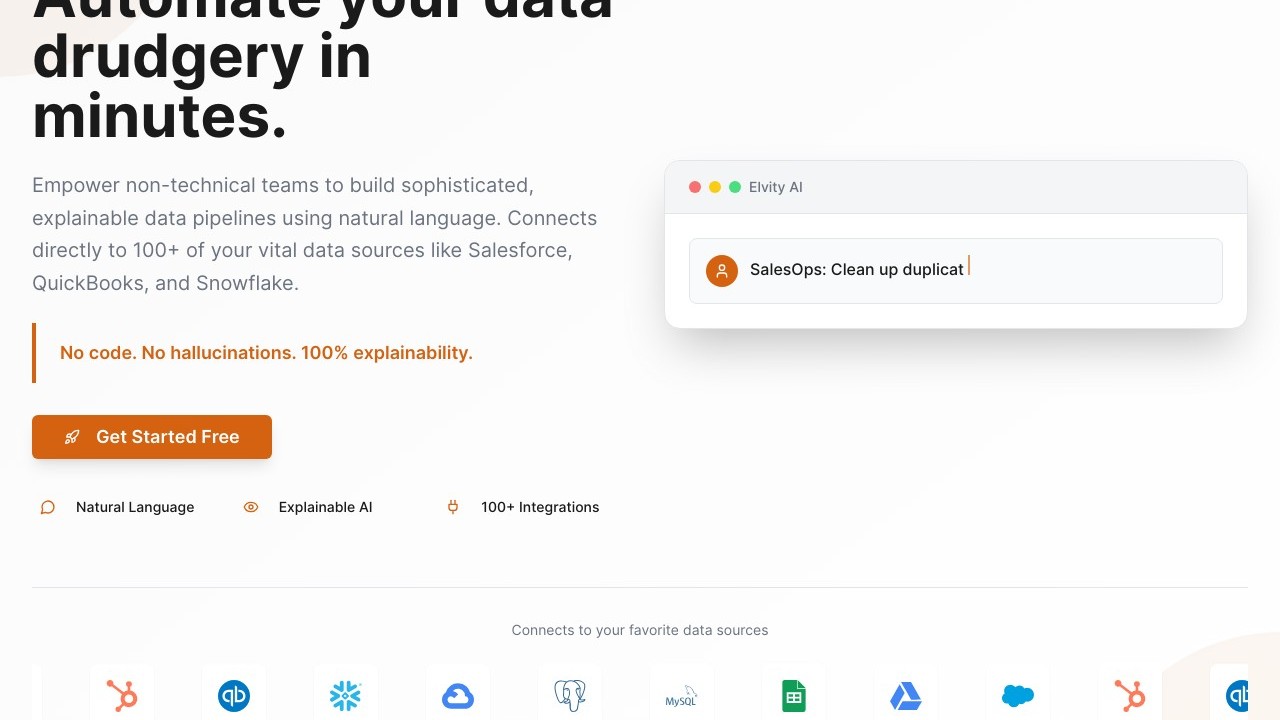Viewport: 1280px width, 720px height.
Task: Choose the Google Sheets icon
Action: (794, 696)
